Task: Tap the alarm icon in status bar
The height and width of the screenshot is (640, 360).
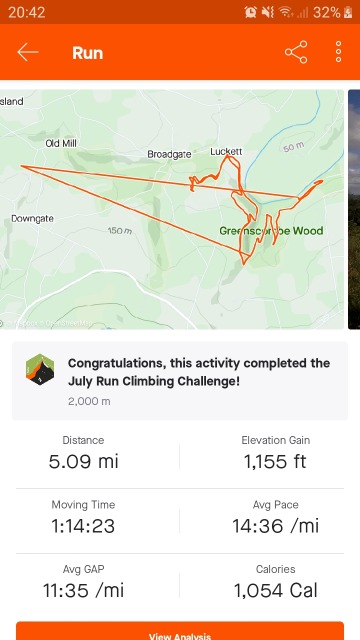Action: [250, 12]
